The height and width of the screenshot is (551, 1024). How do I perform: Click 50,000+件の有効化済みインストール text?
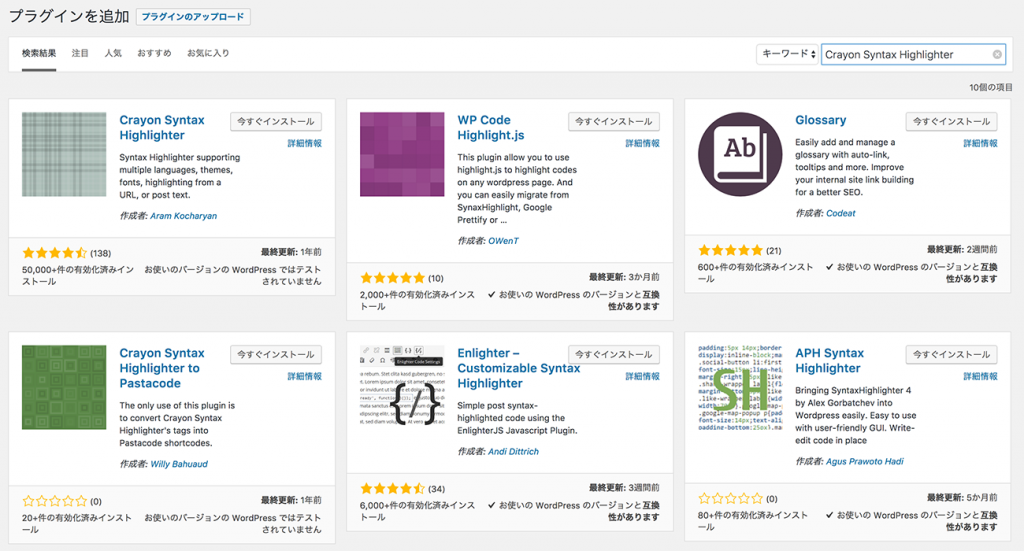click(78, 276)
